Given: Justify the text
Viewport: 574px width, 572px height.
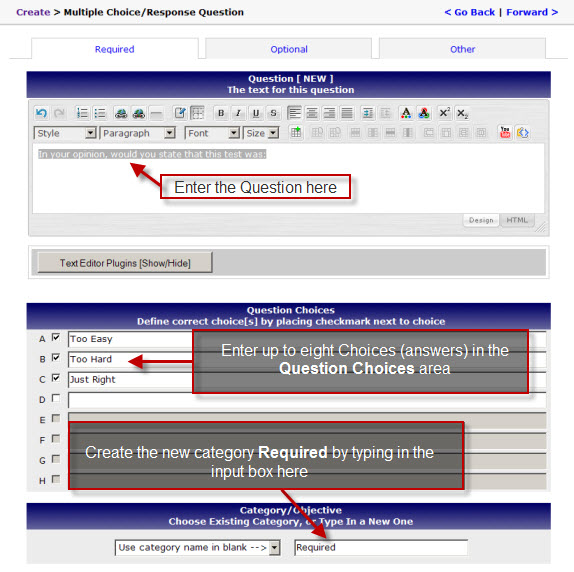Looking at the screenshot, I should 347,113.
